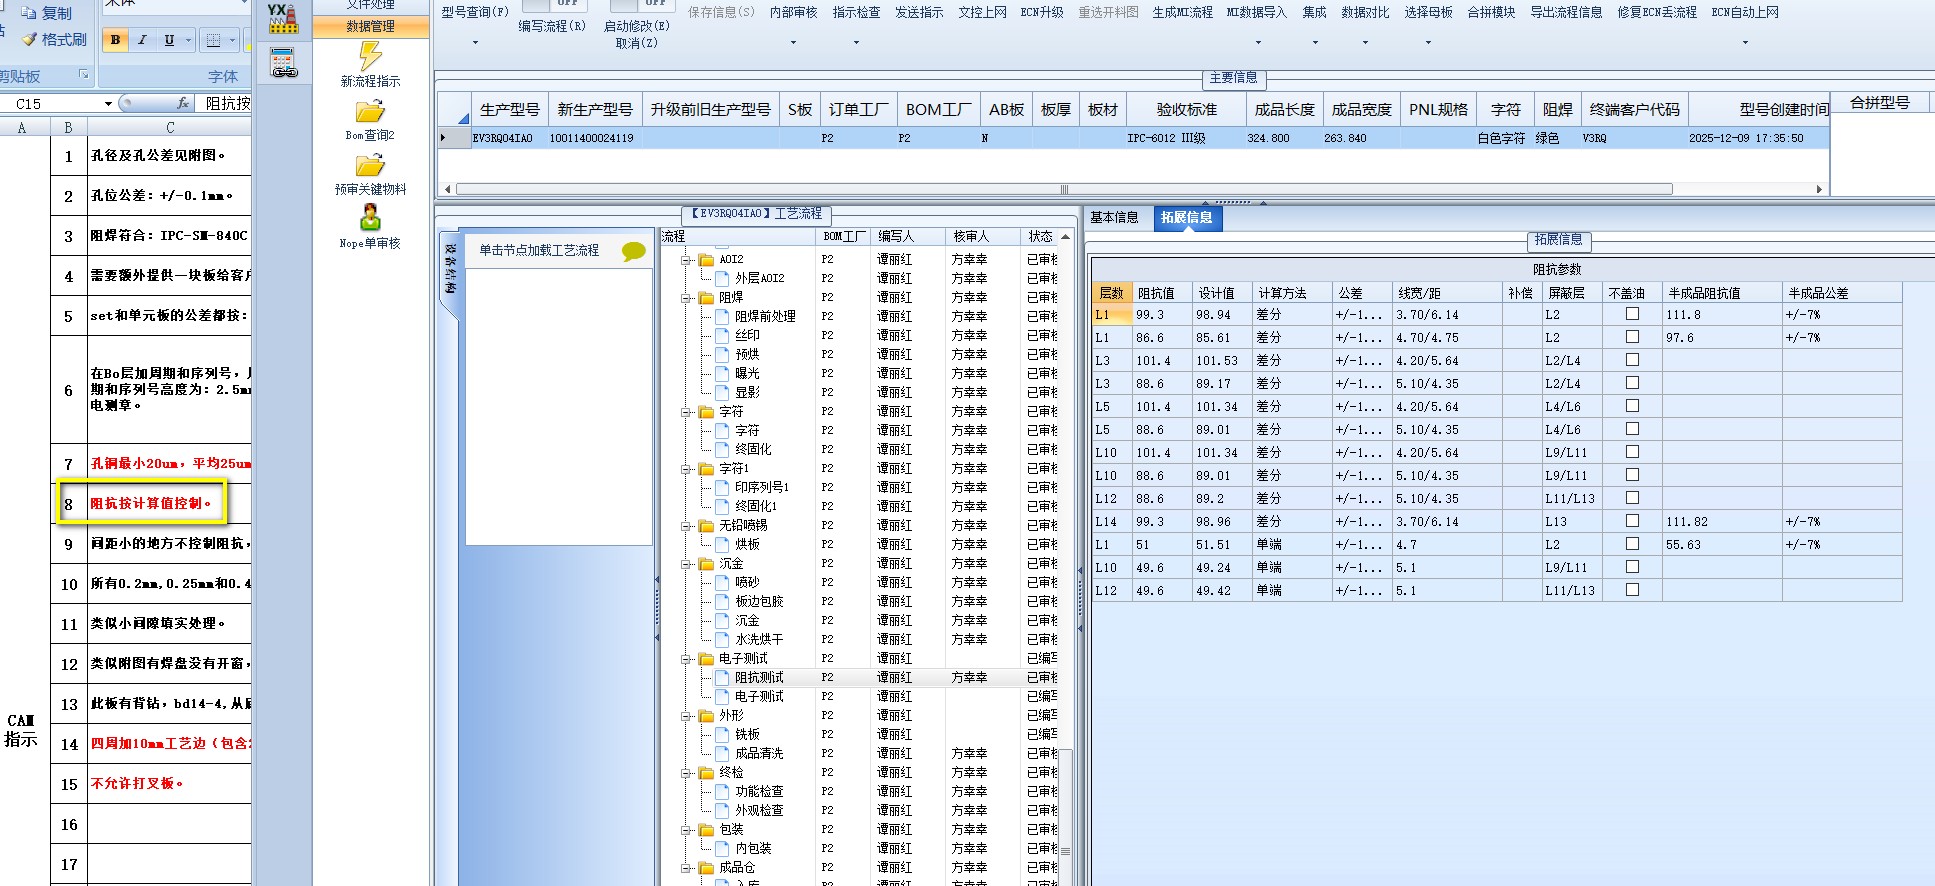Toggle Italic formatting in Excel
Viewport: 1935px width, 886px height.
tap(142, 40)
